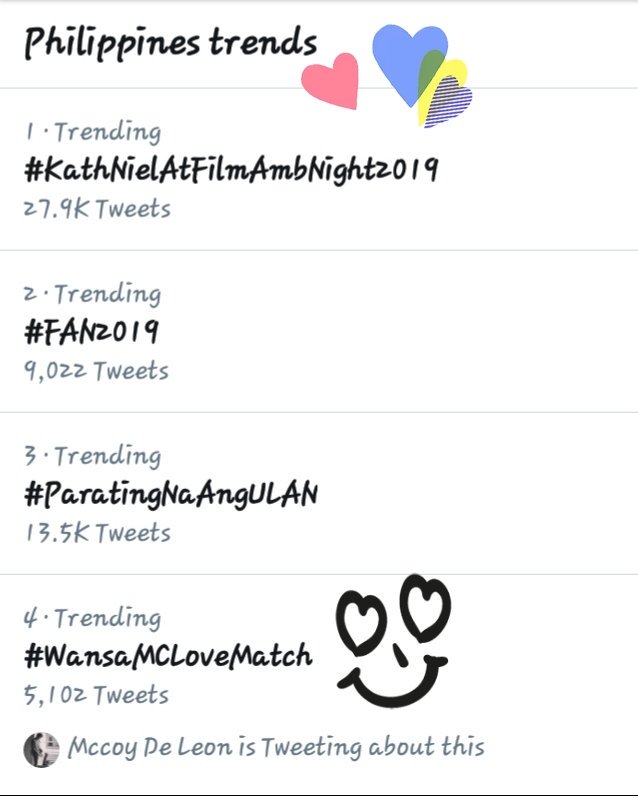Click the smile curve of the doodle
Screen dimensions: 638x796
point(392,680)
